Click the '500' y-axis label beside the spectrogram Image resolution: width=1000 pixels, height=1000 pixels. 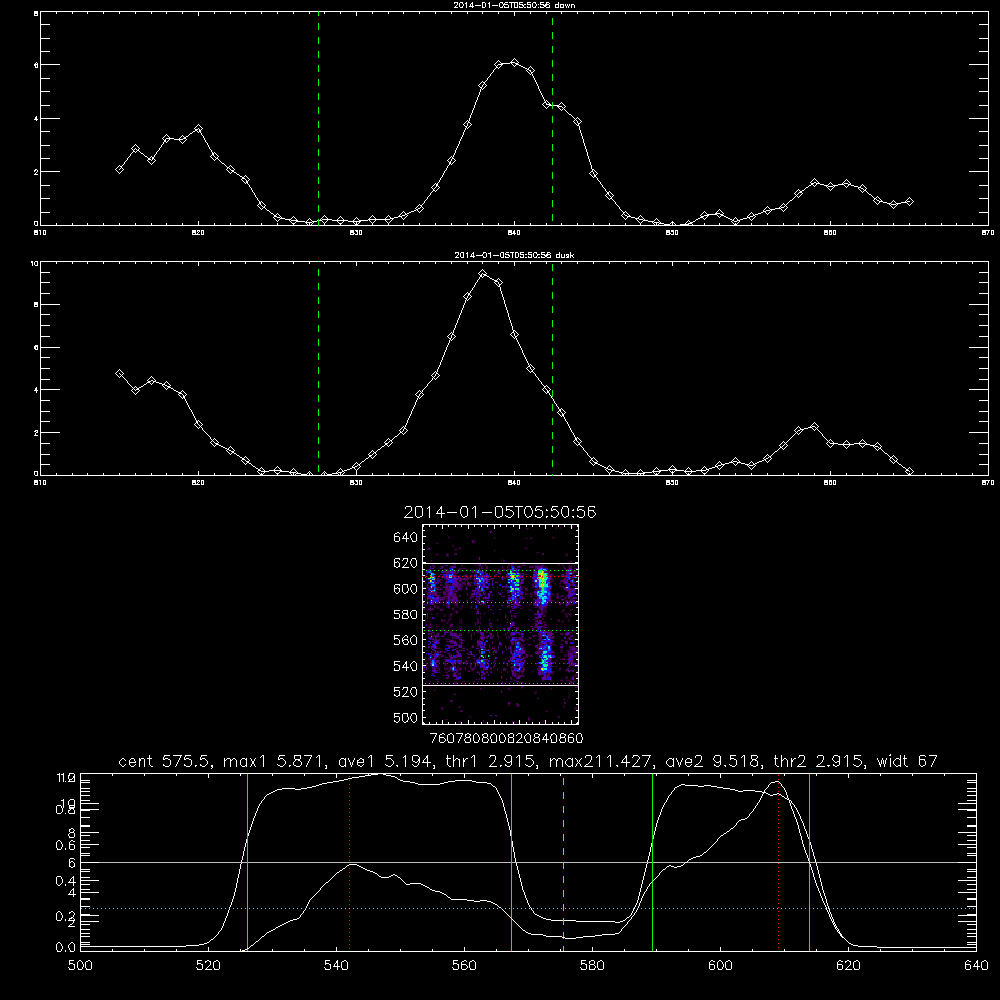406,717
